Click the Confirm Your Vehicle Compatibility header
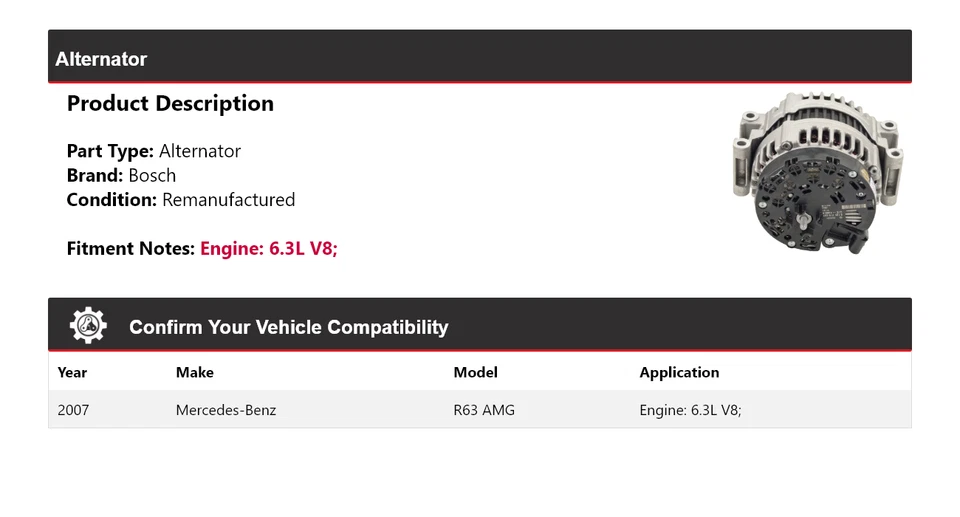 (288, 327)
